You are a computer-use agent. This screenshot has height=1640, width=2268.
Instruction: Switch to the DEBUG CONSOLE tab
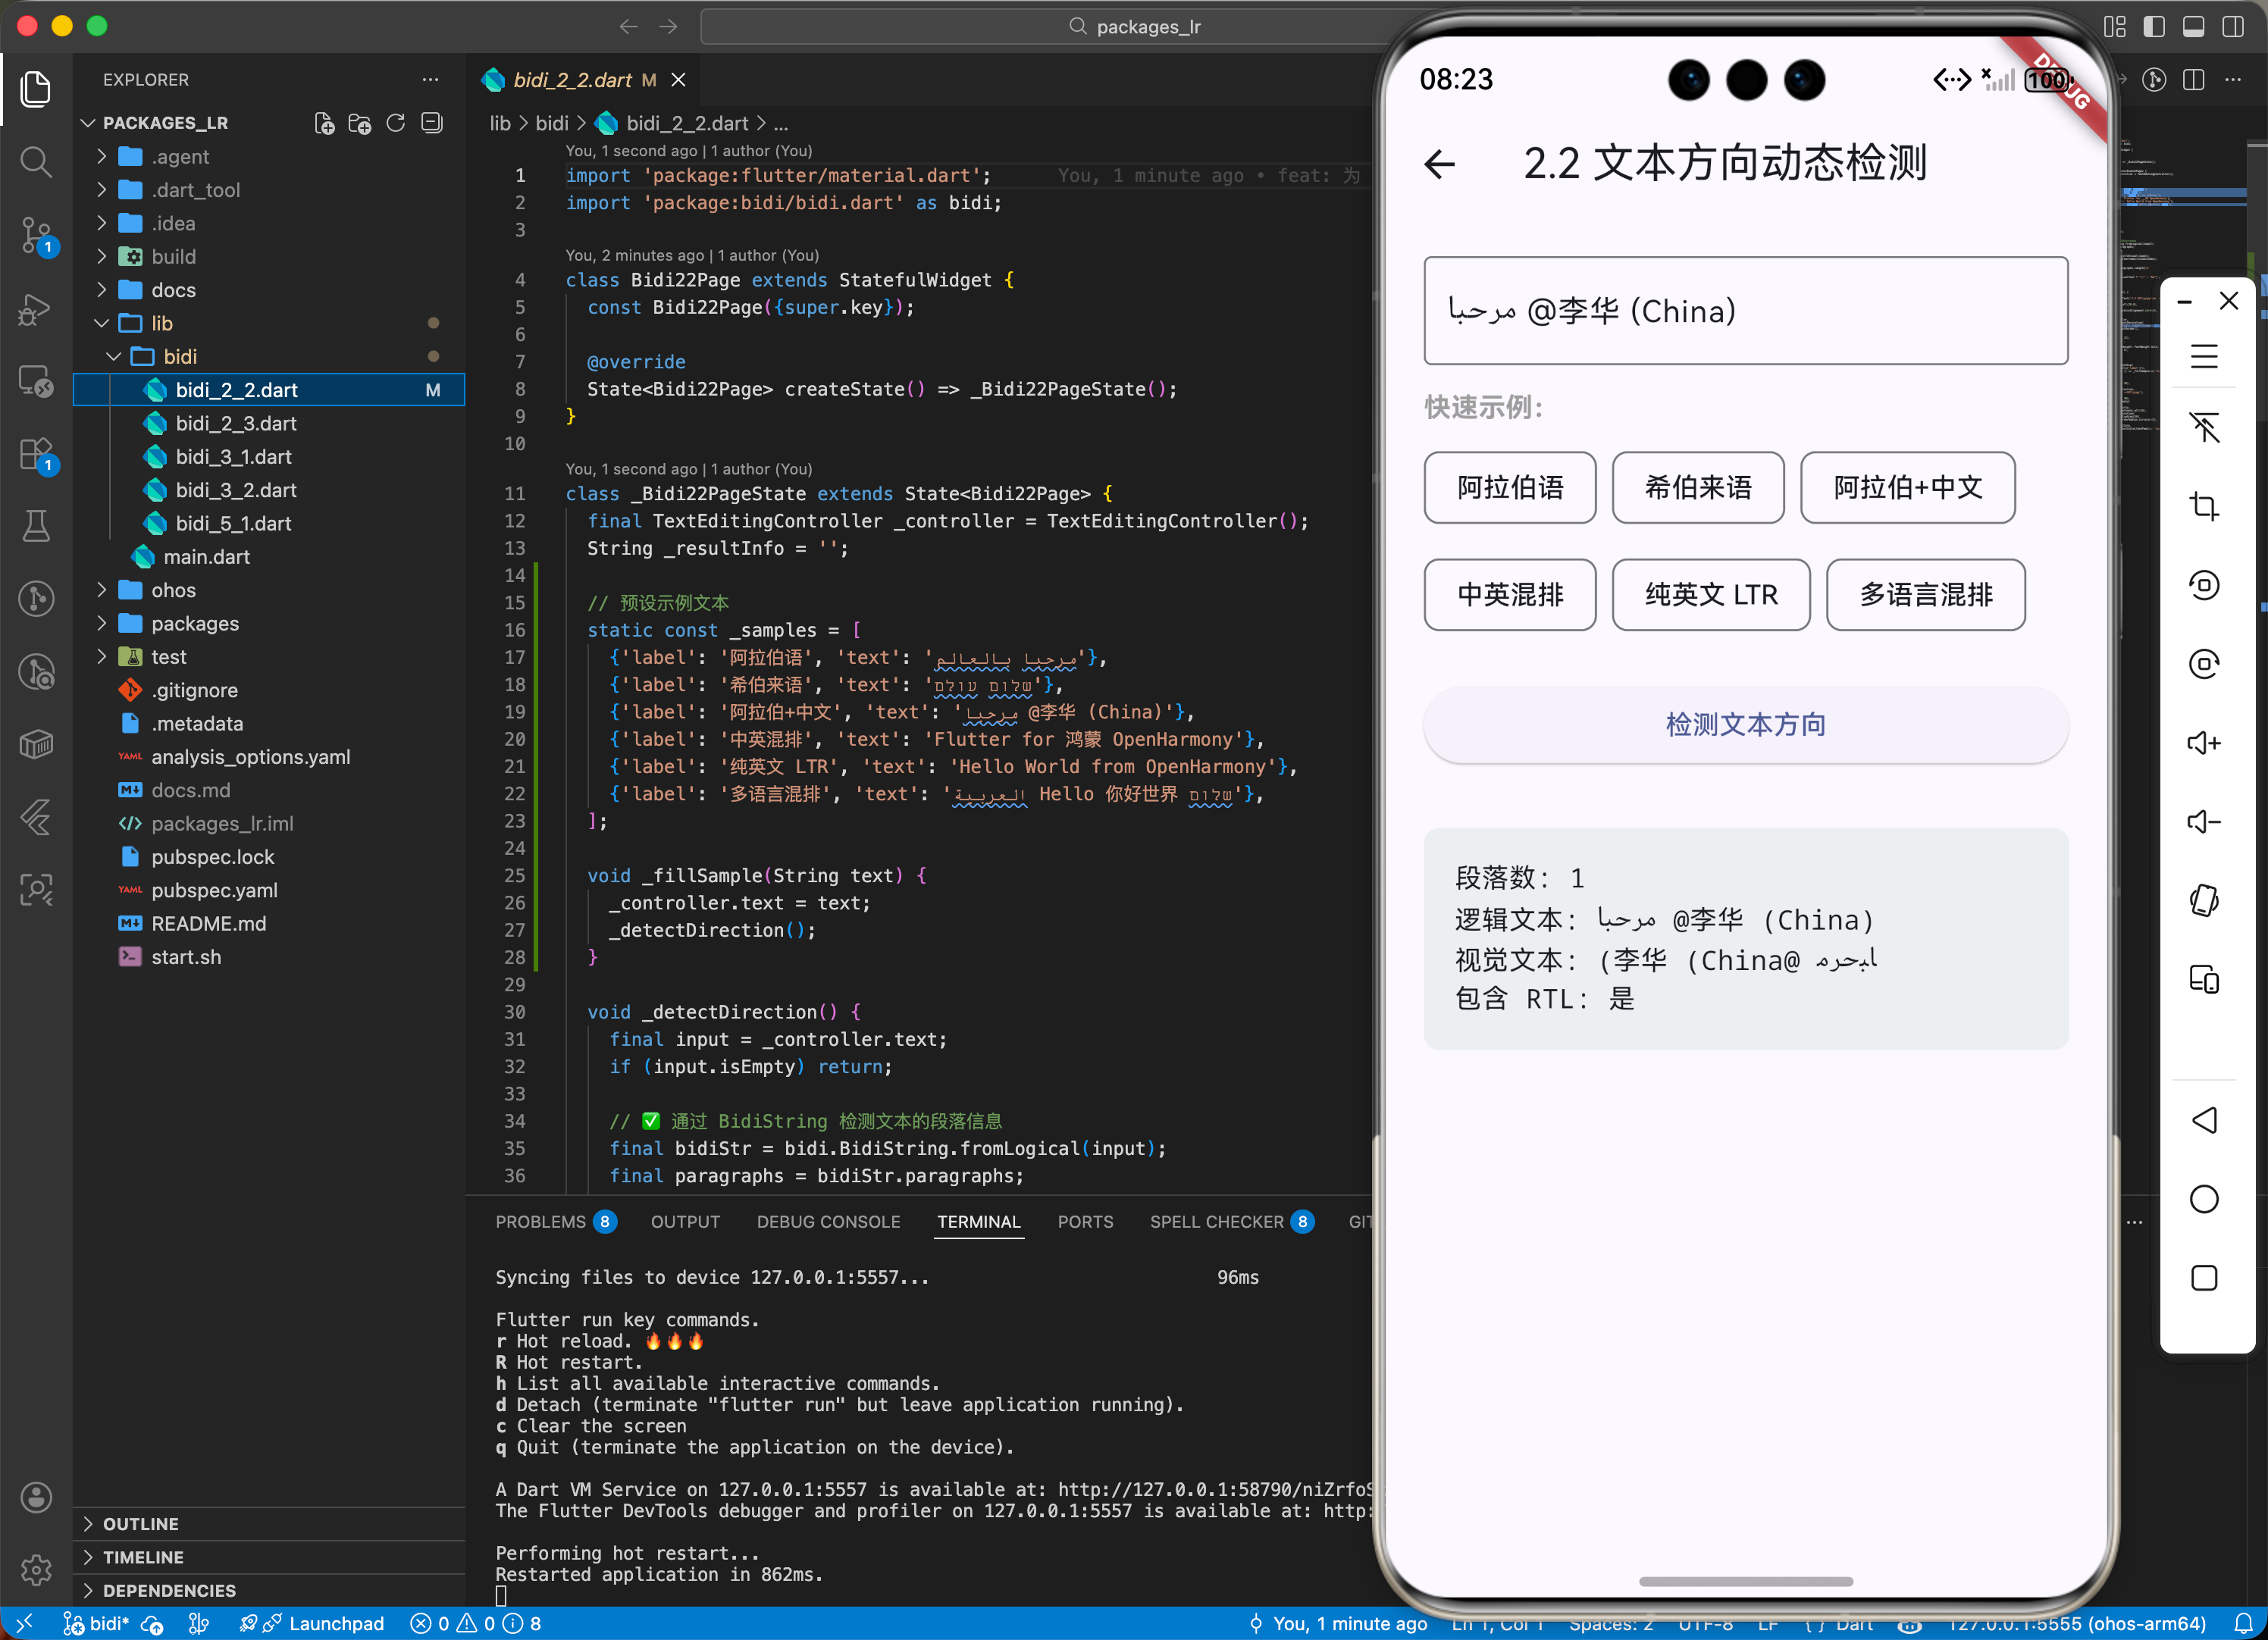tap(828, 1222)
